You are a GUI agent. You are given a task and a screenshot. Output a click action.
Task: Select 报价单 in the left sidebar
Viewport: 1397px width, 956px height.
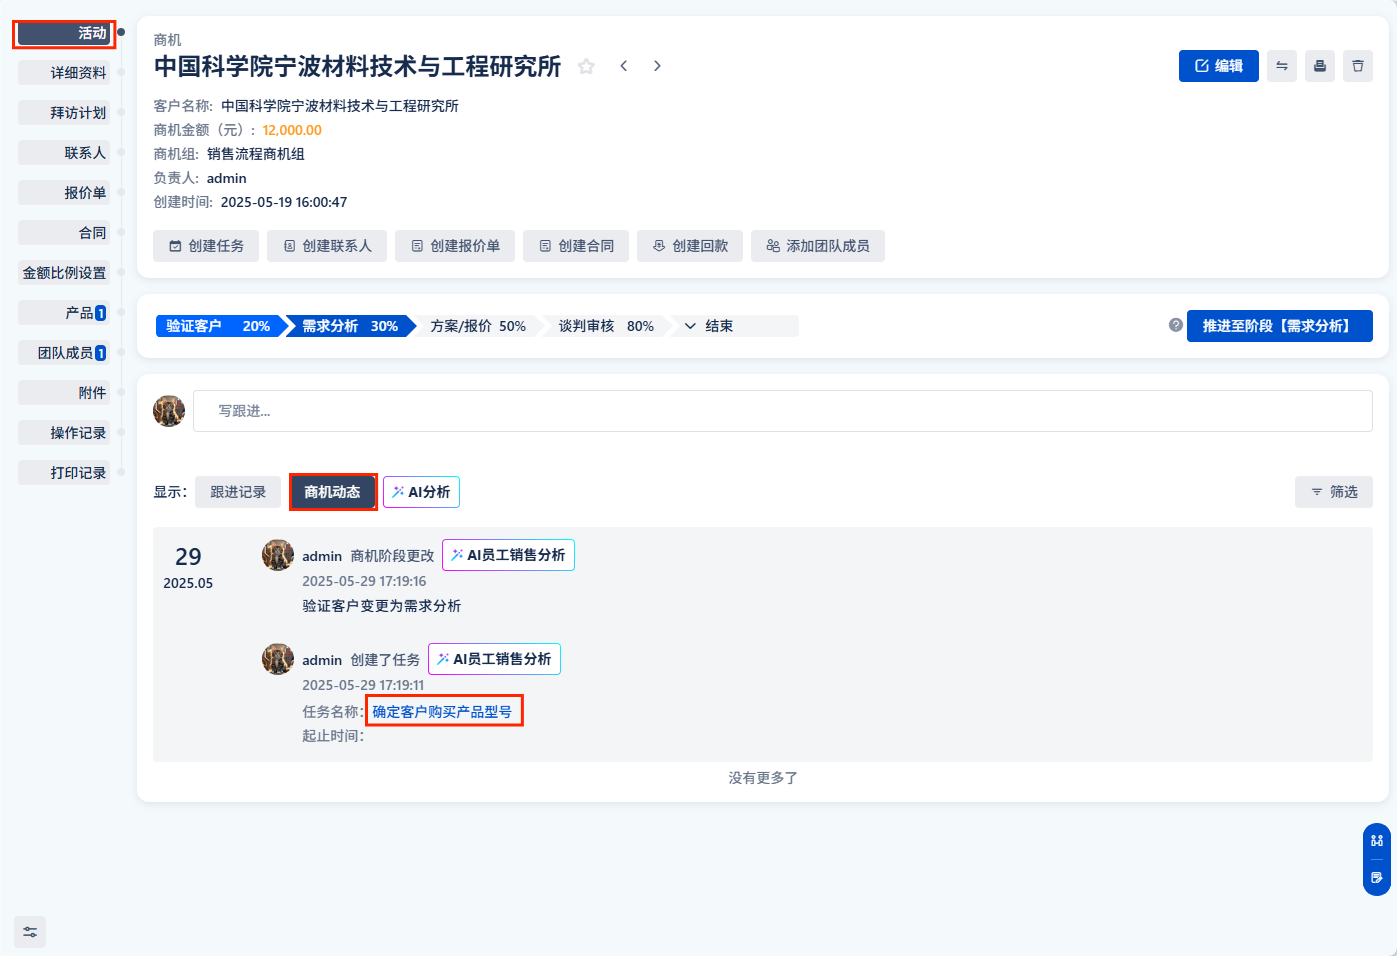(64, 193)
